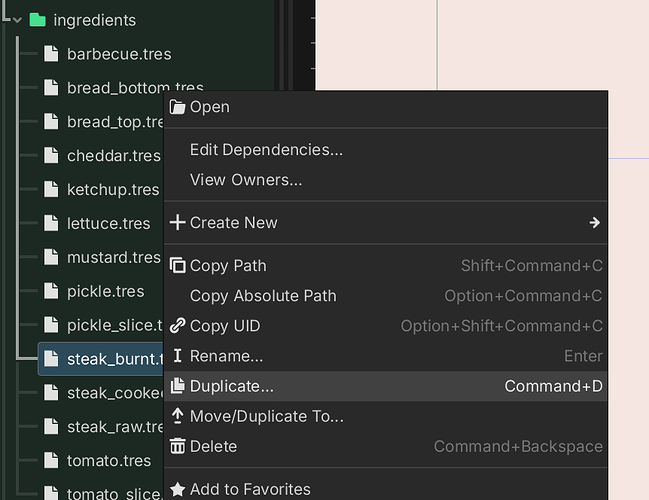The width and height of the screenshot is (649, 500).
Task: Choose Copy UID menu entry
Action: [x=386, y=326]
